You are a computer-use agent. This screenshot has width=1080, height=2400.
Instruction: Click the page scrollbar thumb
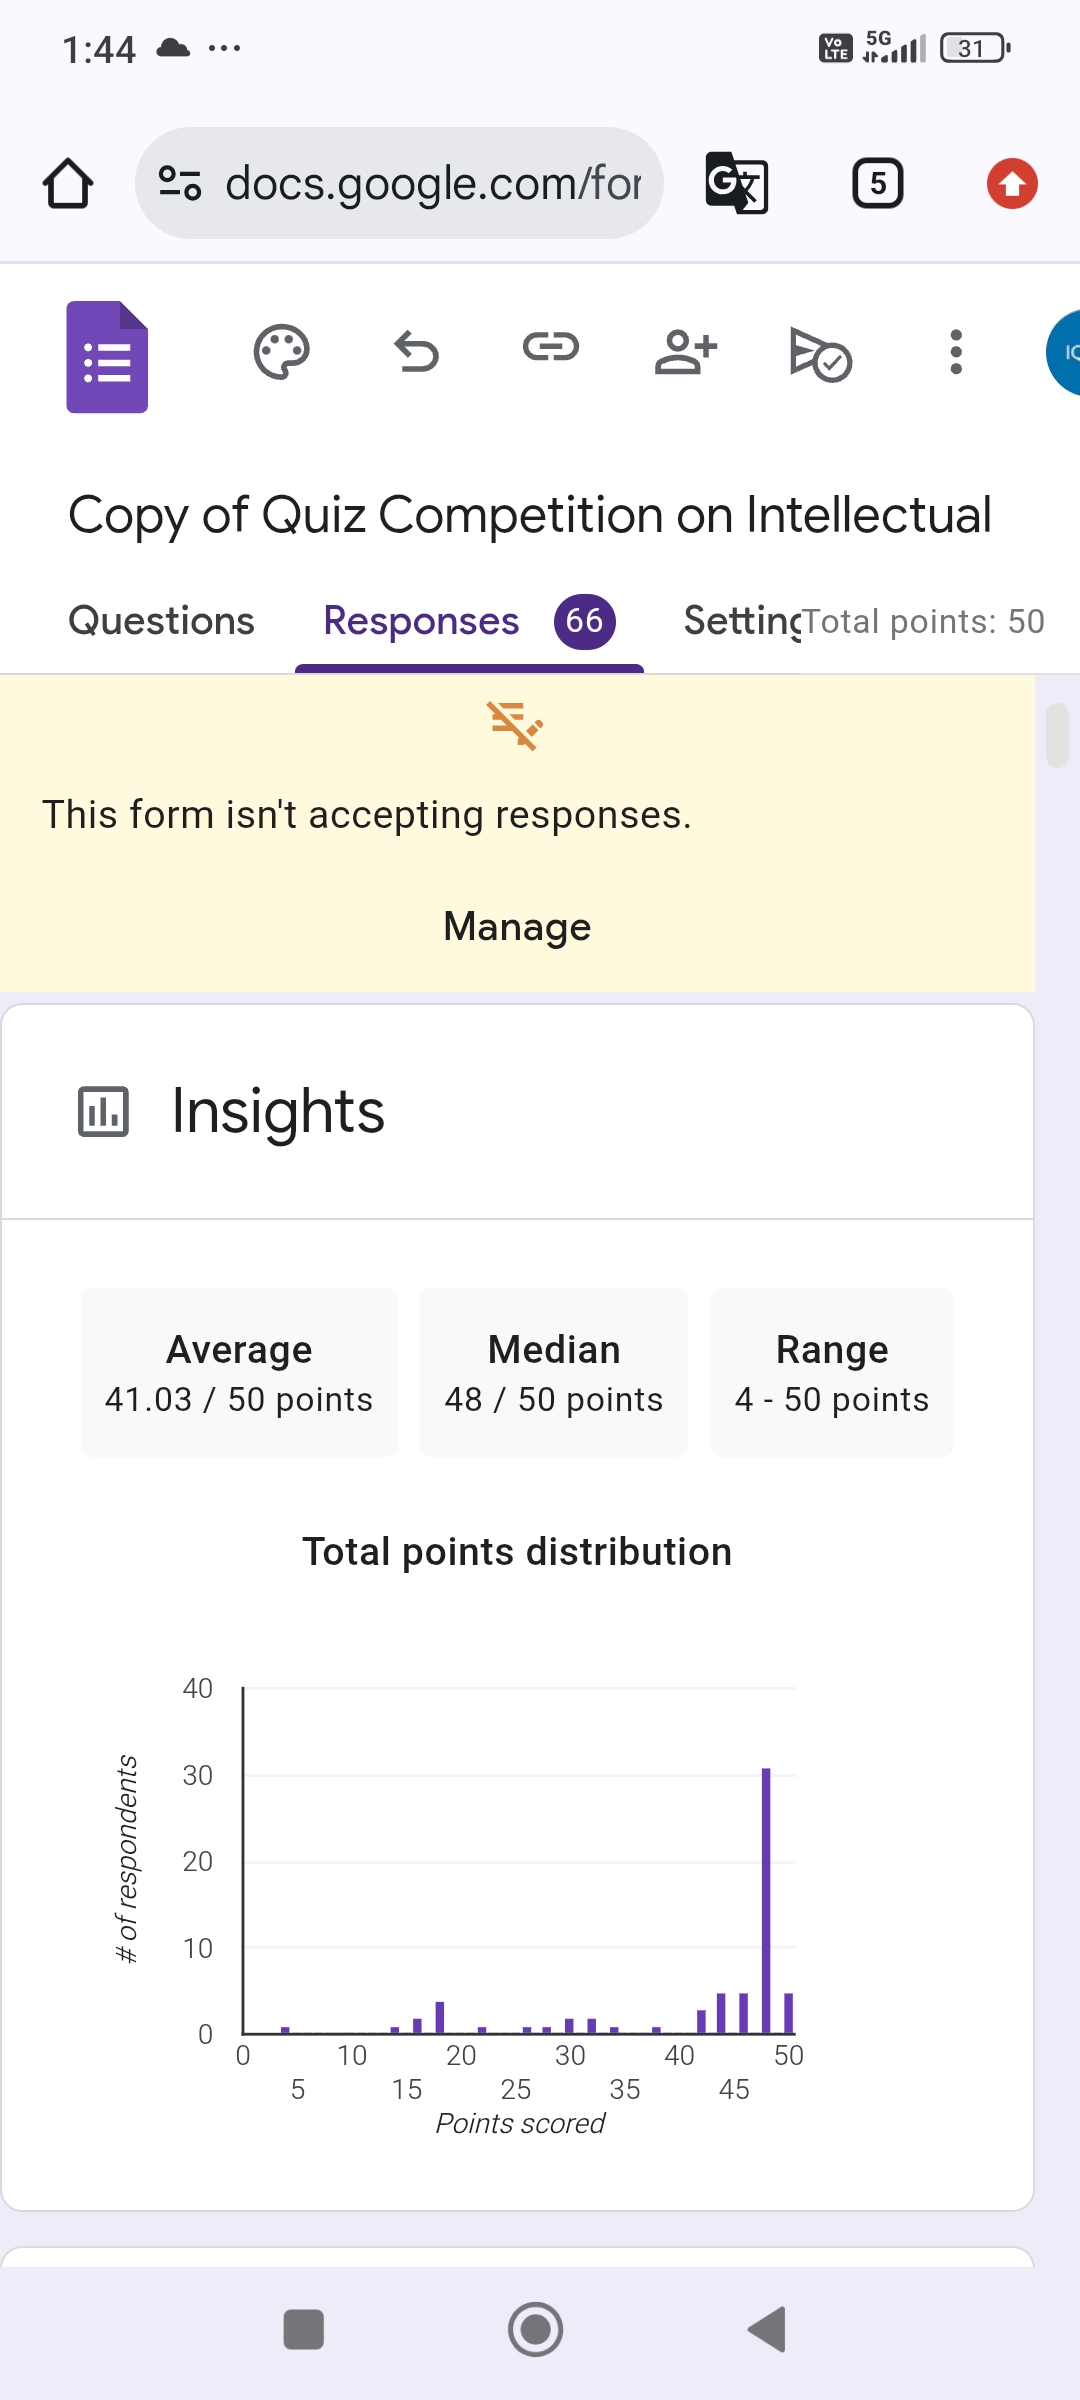1057,736
